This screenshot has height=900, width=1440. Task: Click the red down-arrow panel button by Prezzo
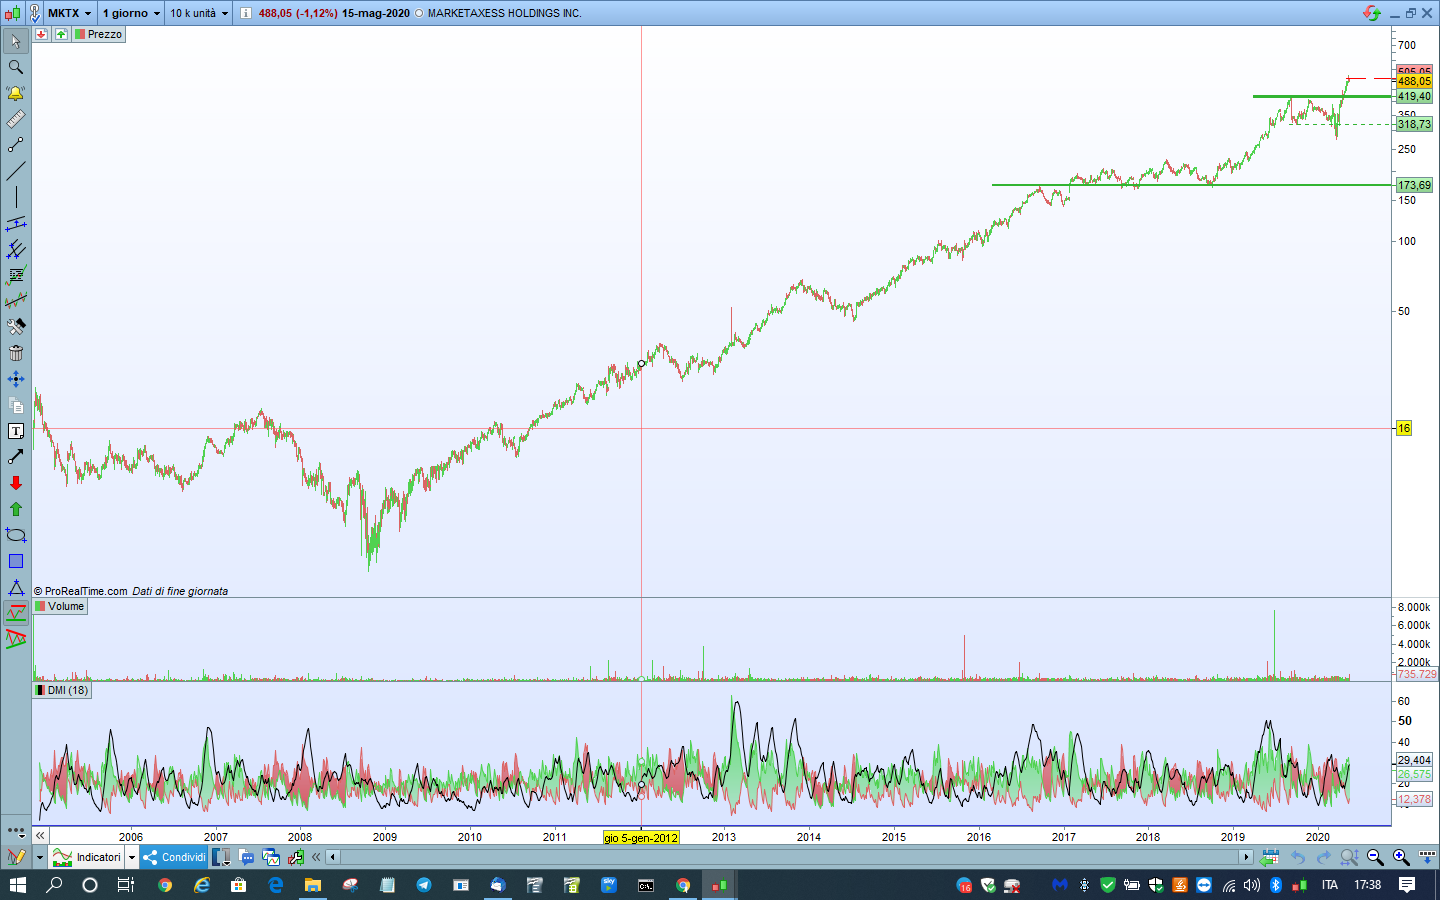[x=41, y=34]
